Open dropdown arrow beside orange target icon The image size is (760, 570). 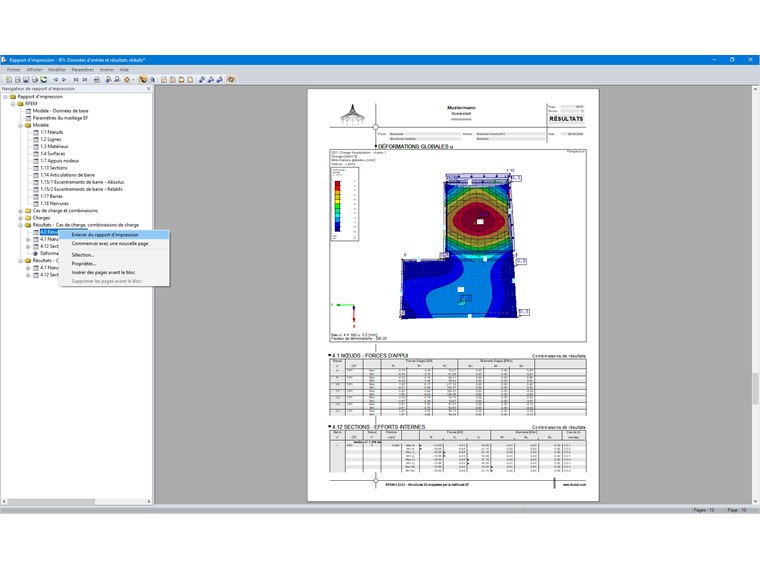coord(133,79)
